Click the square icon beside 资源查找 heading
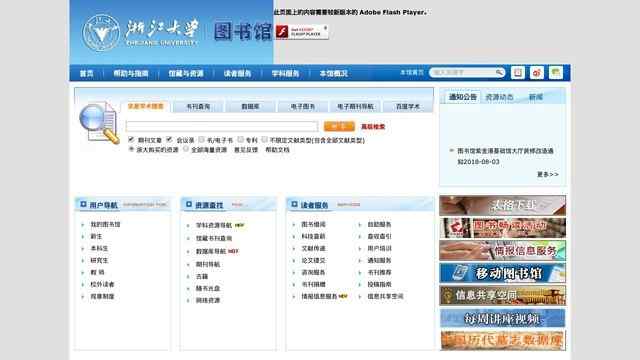Image resolution: width=640 pixels, height=360 pixels. [x=189, y=204]
